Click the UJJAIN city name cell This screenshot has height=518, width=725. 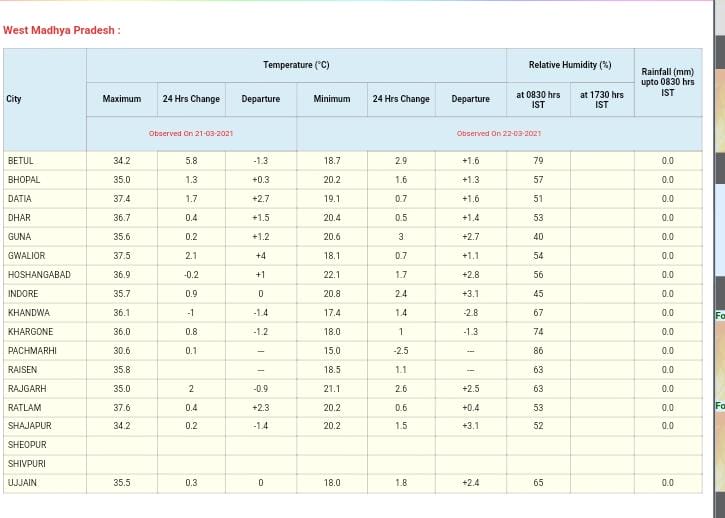(22, 483)
